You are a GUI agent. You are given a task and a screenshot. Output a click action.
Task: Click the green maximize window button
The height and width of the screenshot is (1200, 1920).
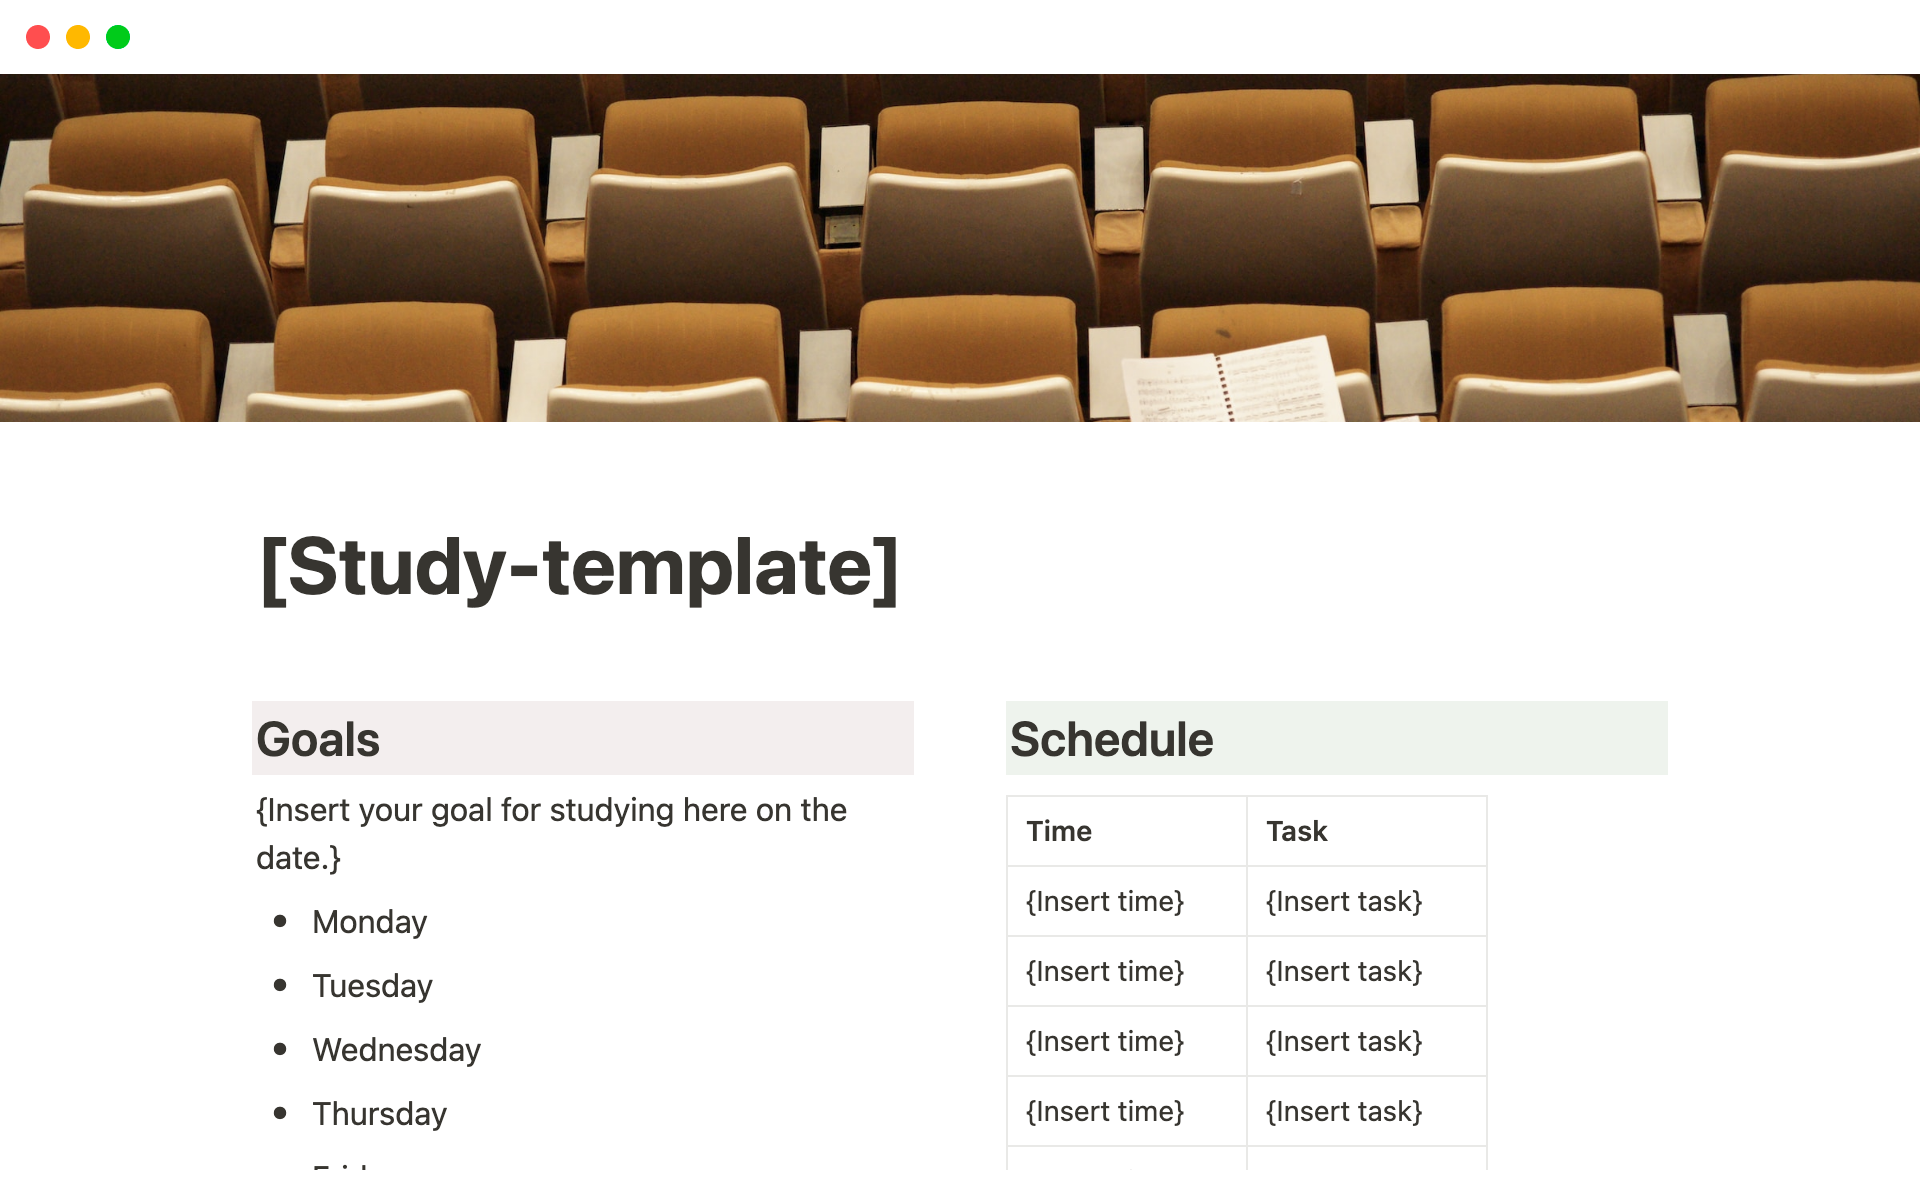coord(118,37)
